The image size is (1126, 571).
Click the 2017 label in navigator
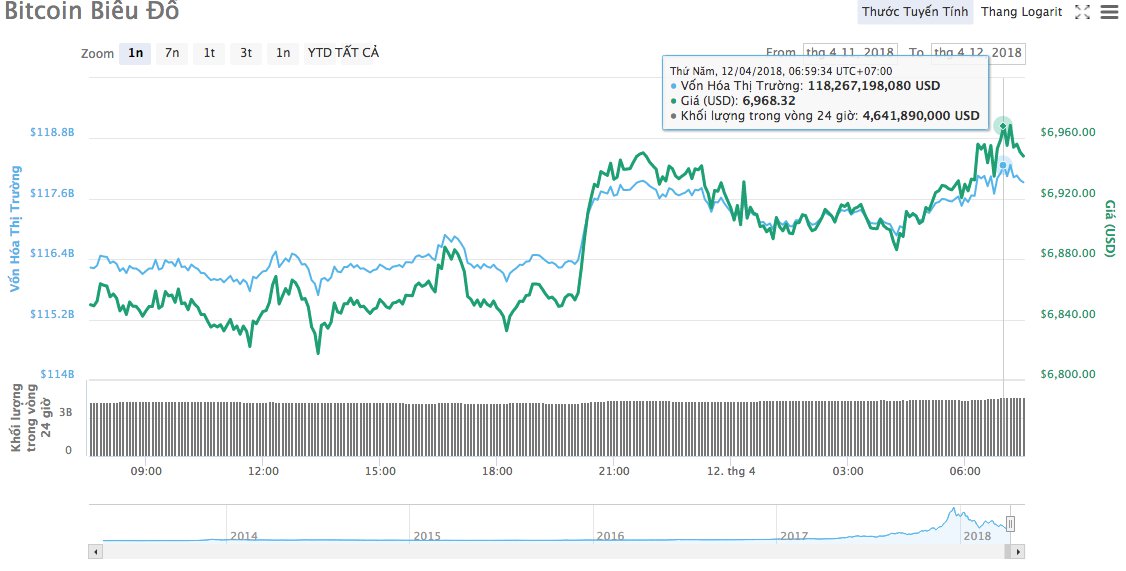(794, 536)
